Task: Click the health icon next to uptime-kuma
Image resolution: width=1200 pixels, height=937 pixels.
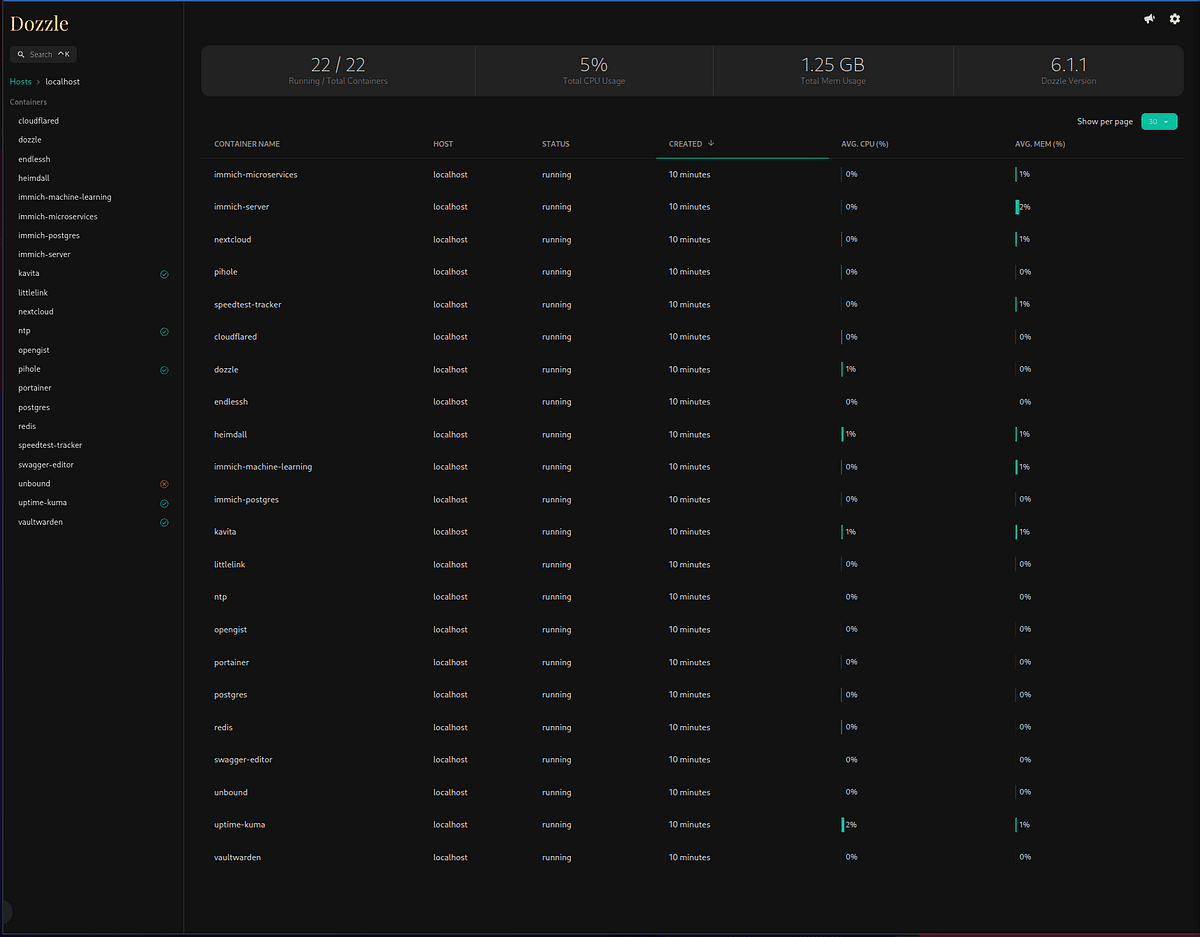Action: 164,503
